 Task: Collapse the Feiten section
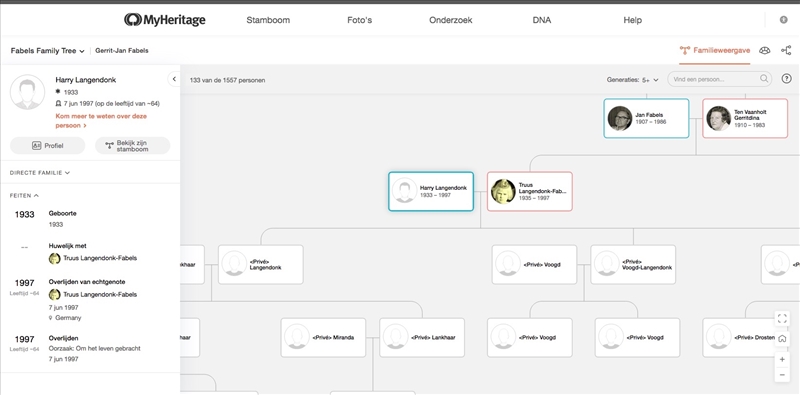[24, 195]
